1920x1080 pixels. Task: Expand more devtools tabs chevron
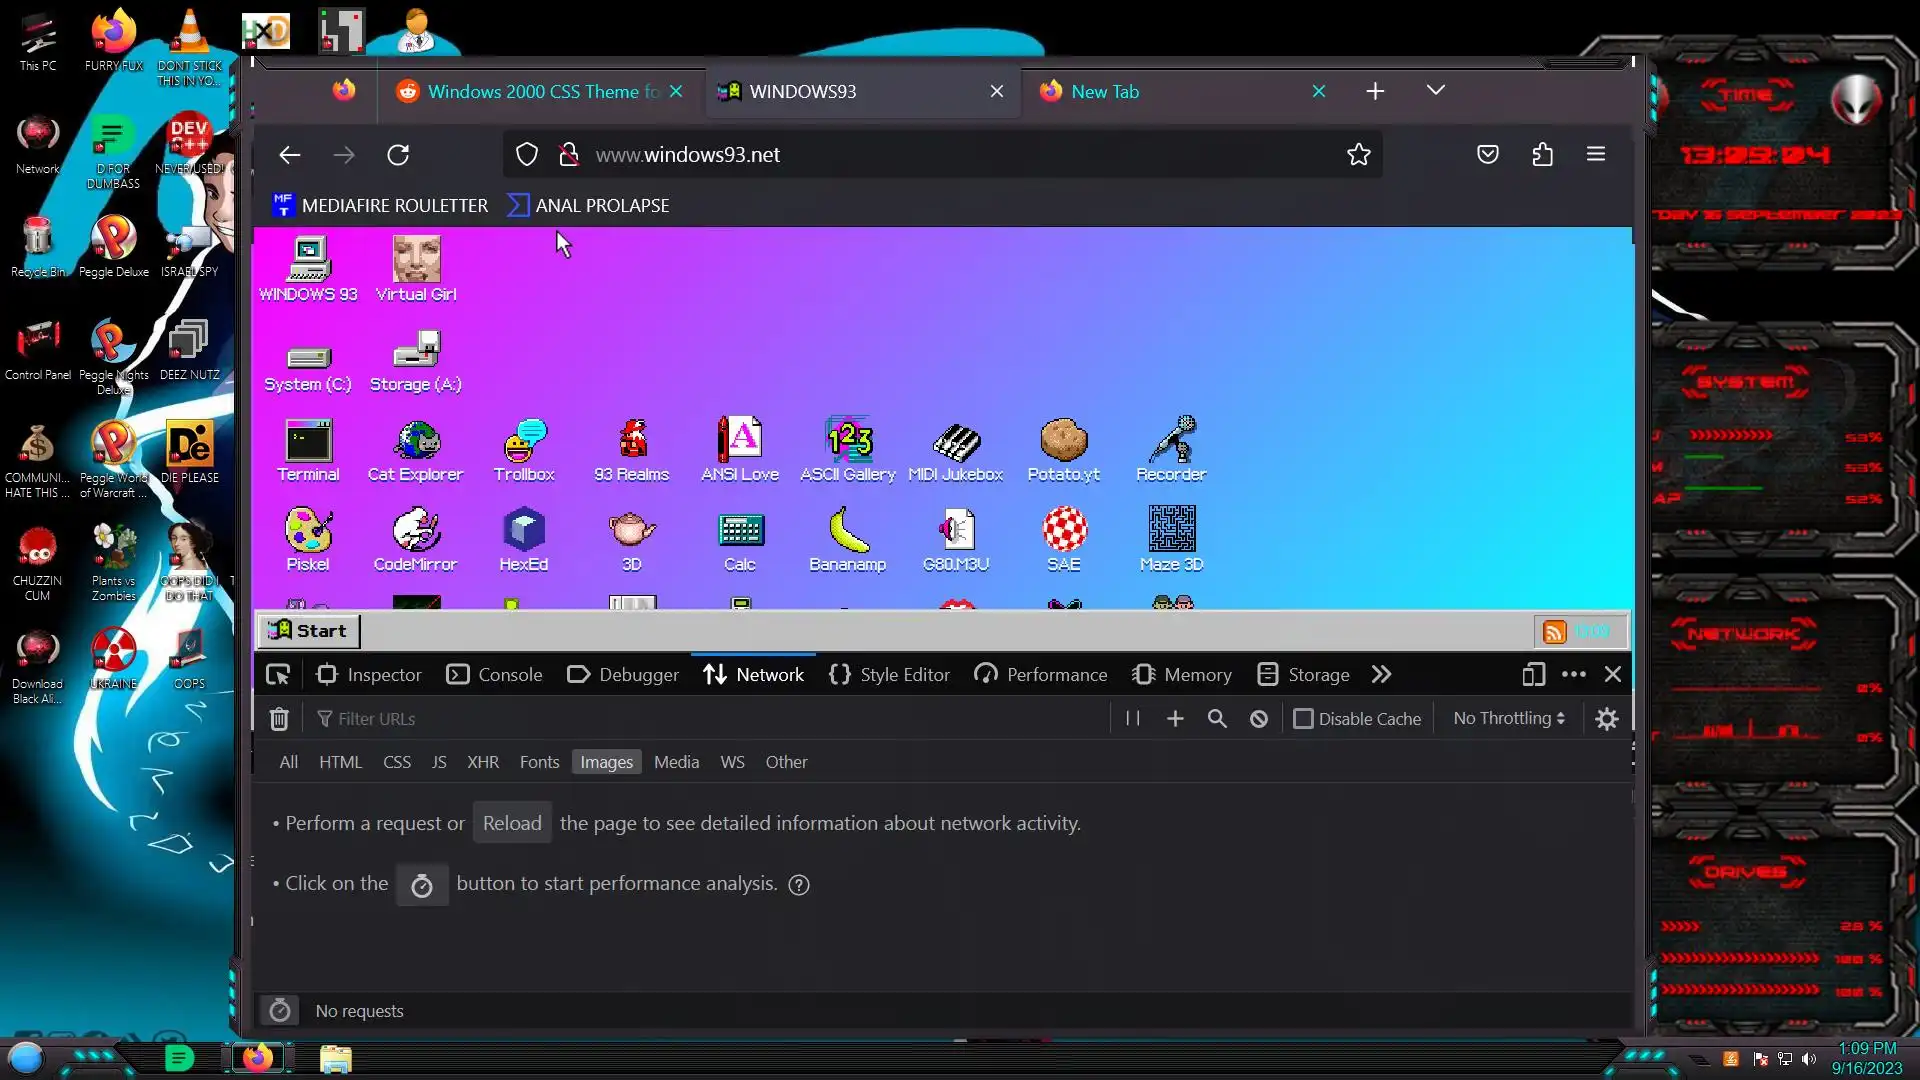[1381, 675]
